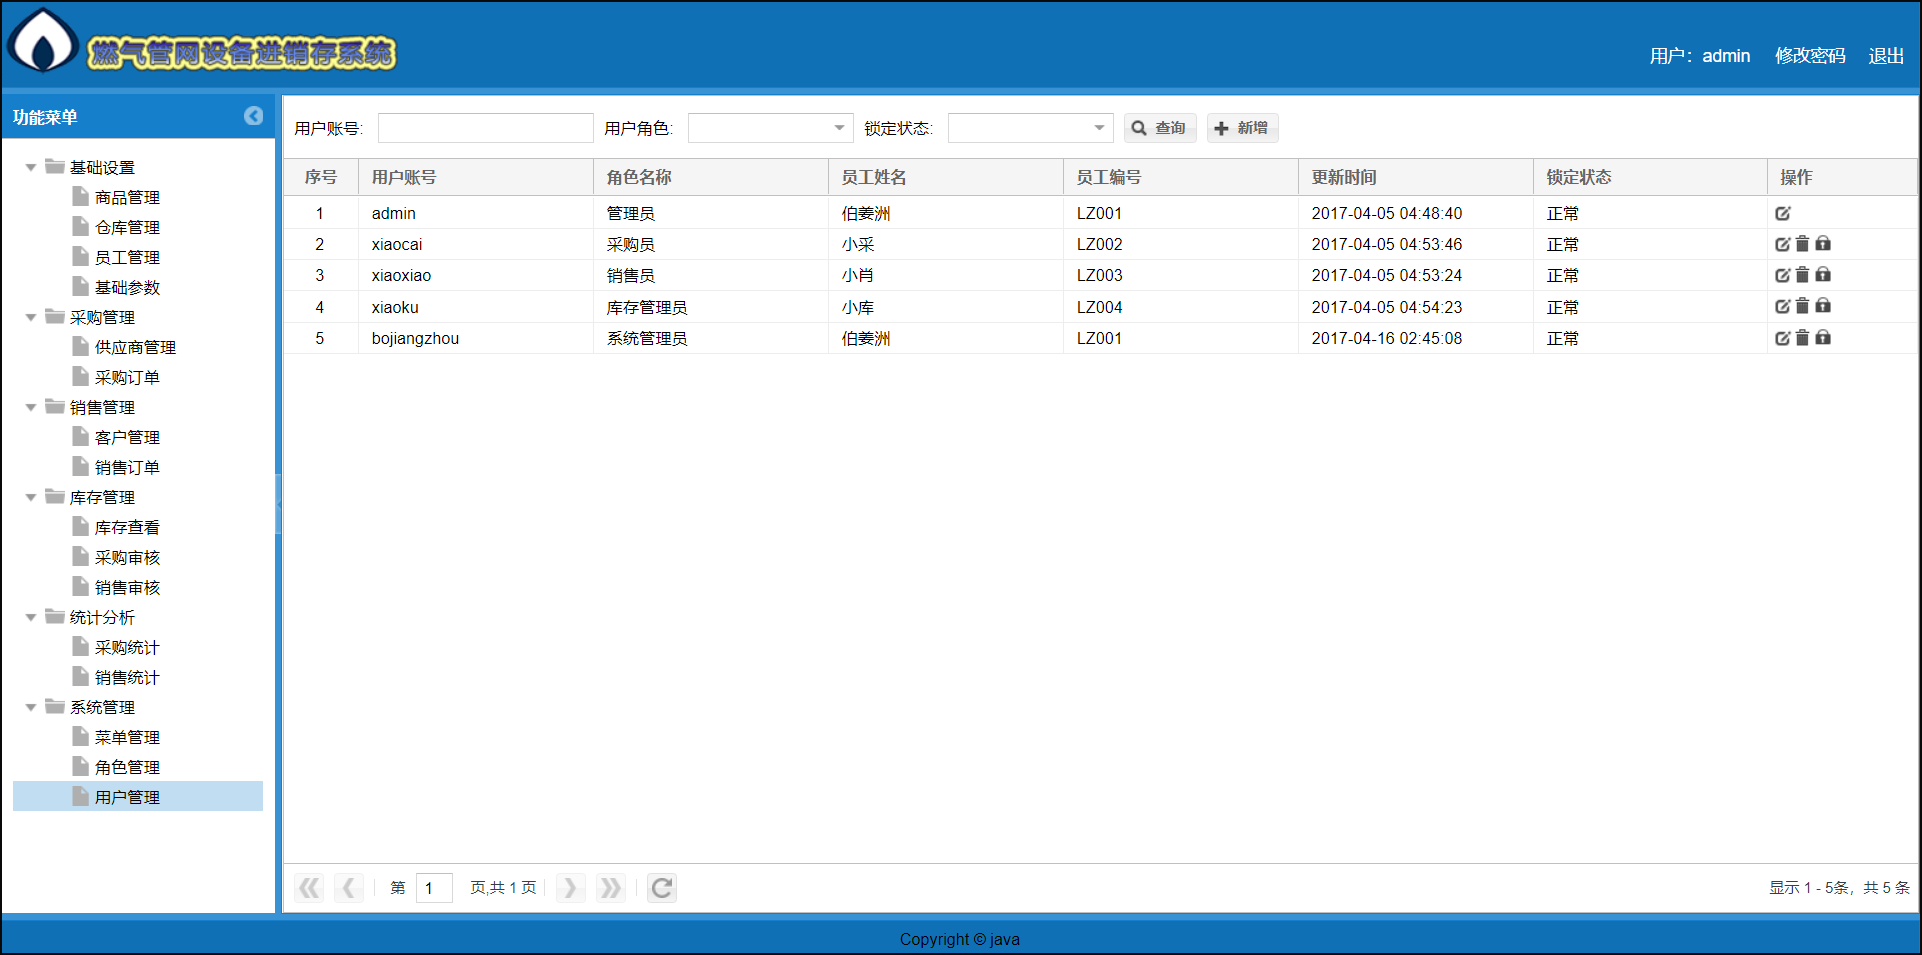The height and width of the screenshot is (955, 1922).
Task: Select the bojiangzhou table cell
Action: pos(476,338)
